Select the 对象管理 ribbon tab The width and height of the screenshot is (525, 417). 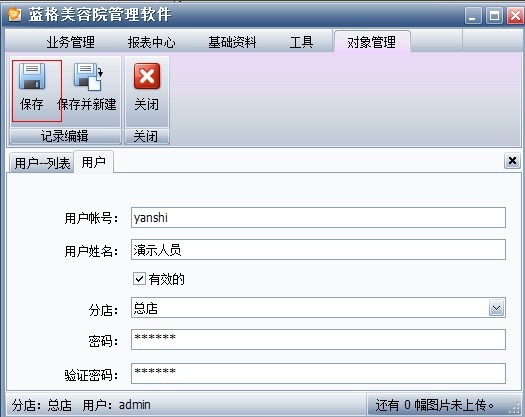pyautogui.click(x=371, y=42)
